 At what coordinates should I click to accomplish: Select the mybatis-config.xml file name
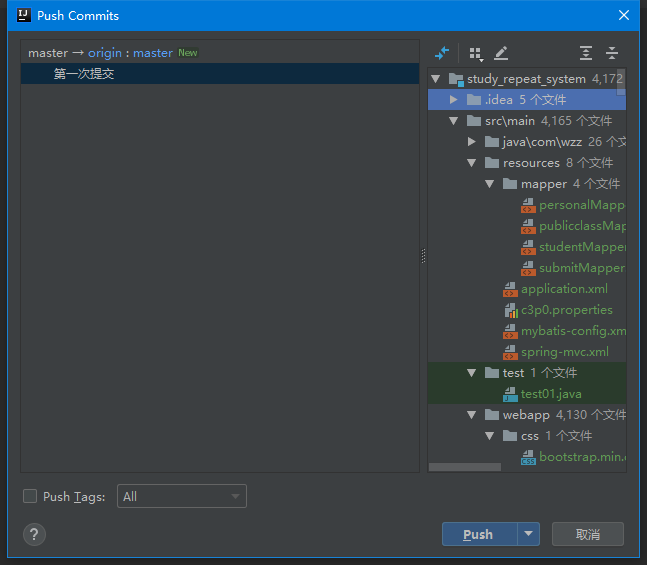pos(574,331)
